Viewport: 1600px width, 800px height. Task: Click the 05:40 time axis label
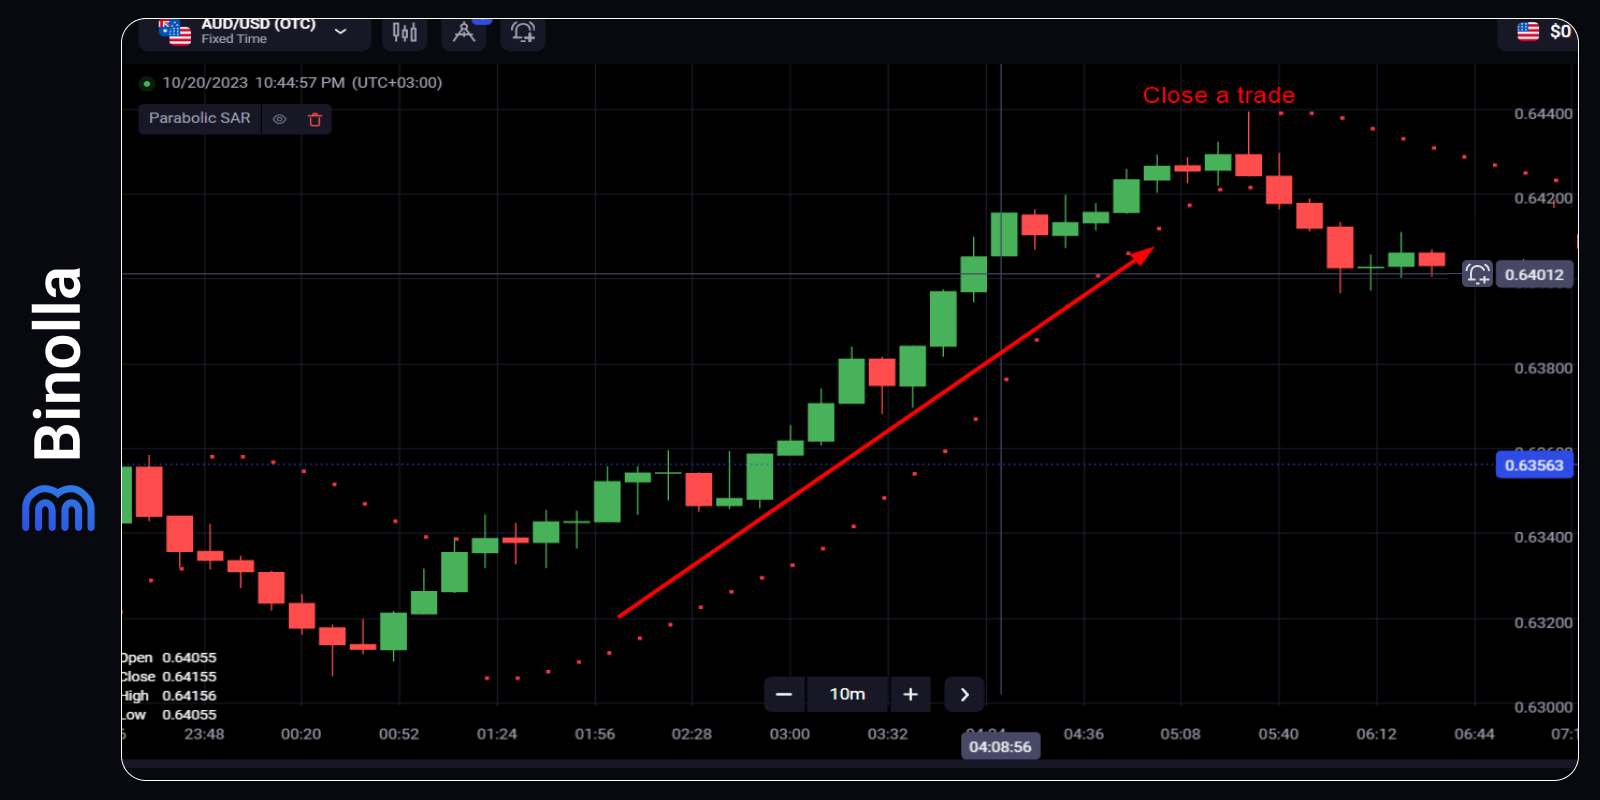1278,734
